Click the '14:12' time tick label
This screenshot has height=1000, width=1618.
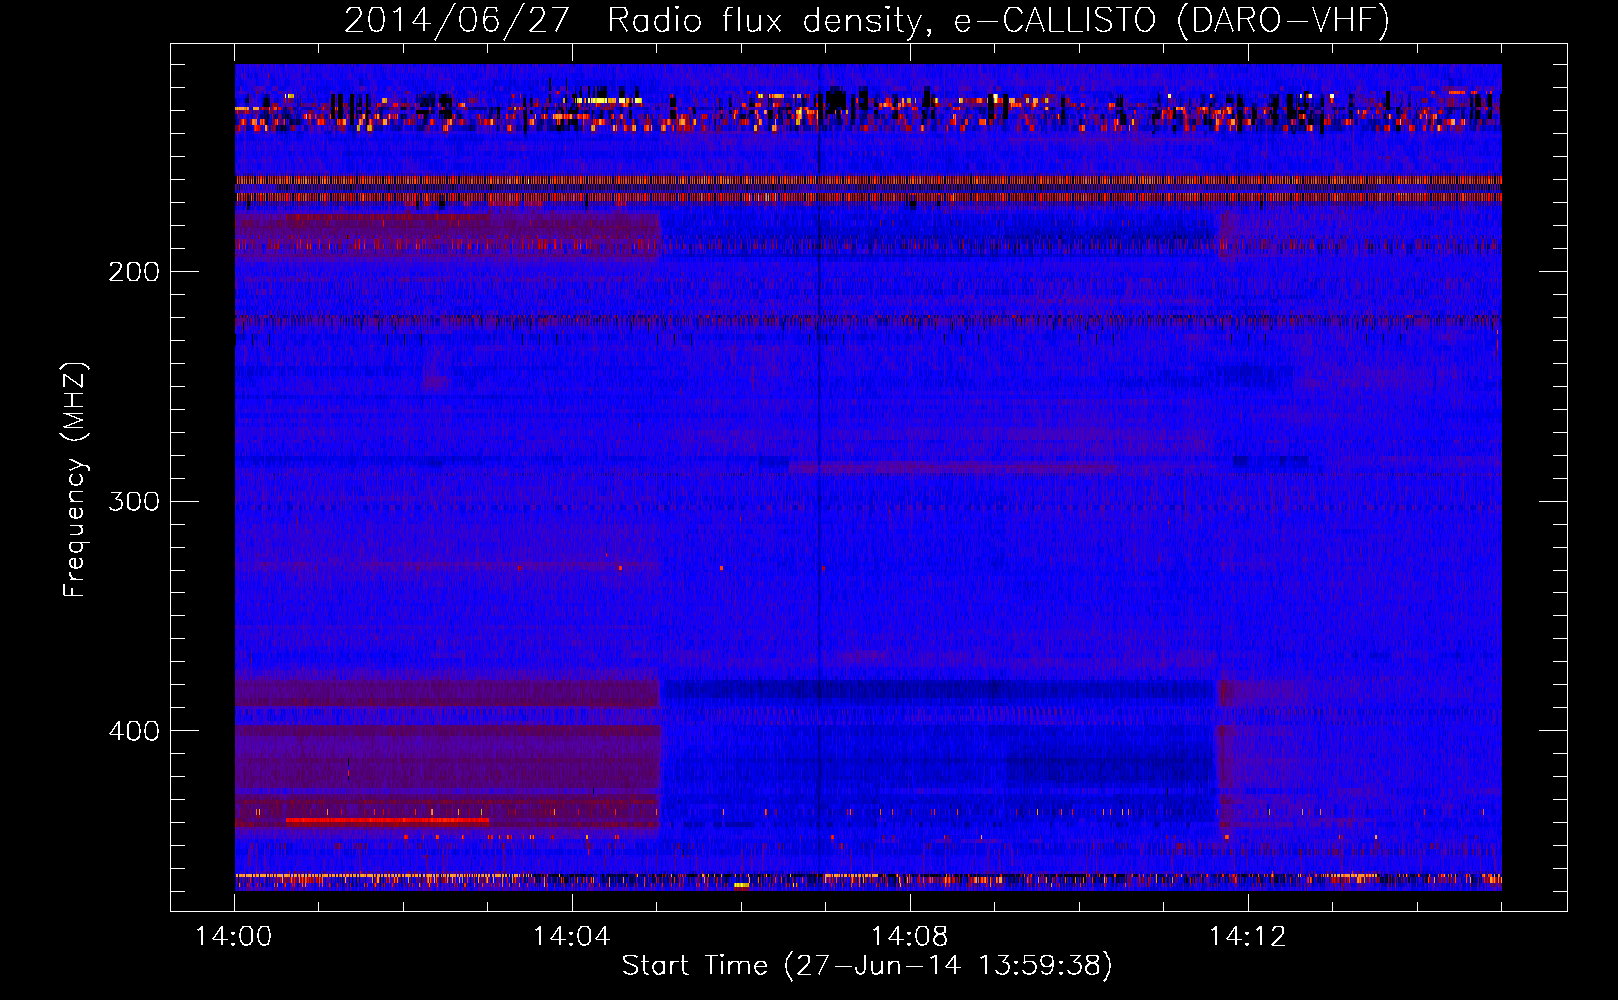1248,937
